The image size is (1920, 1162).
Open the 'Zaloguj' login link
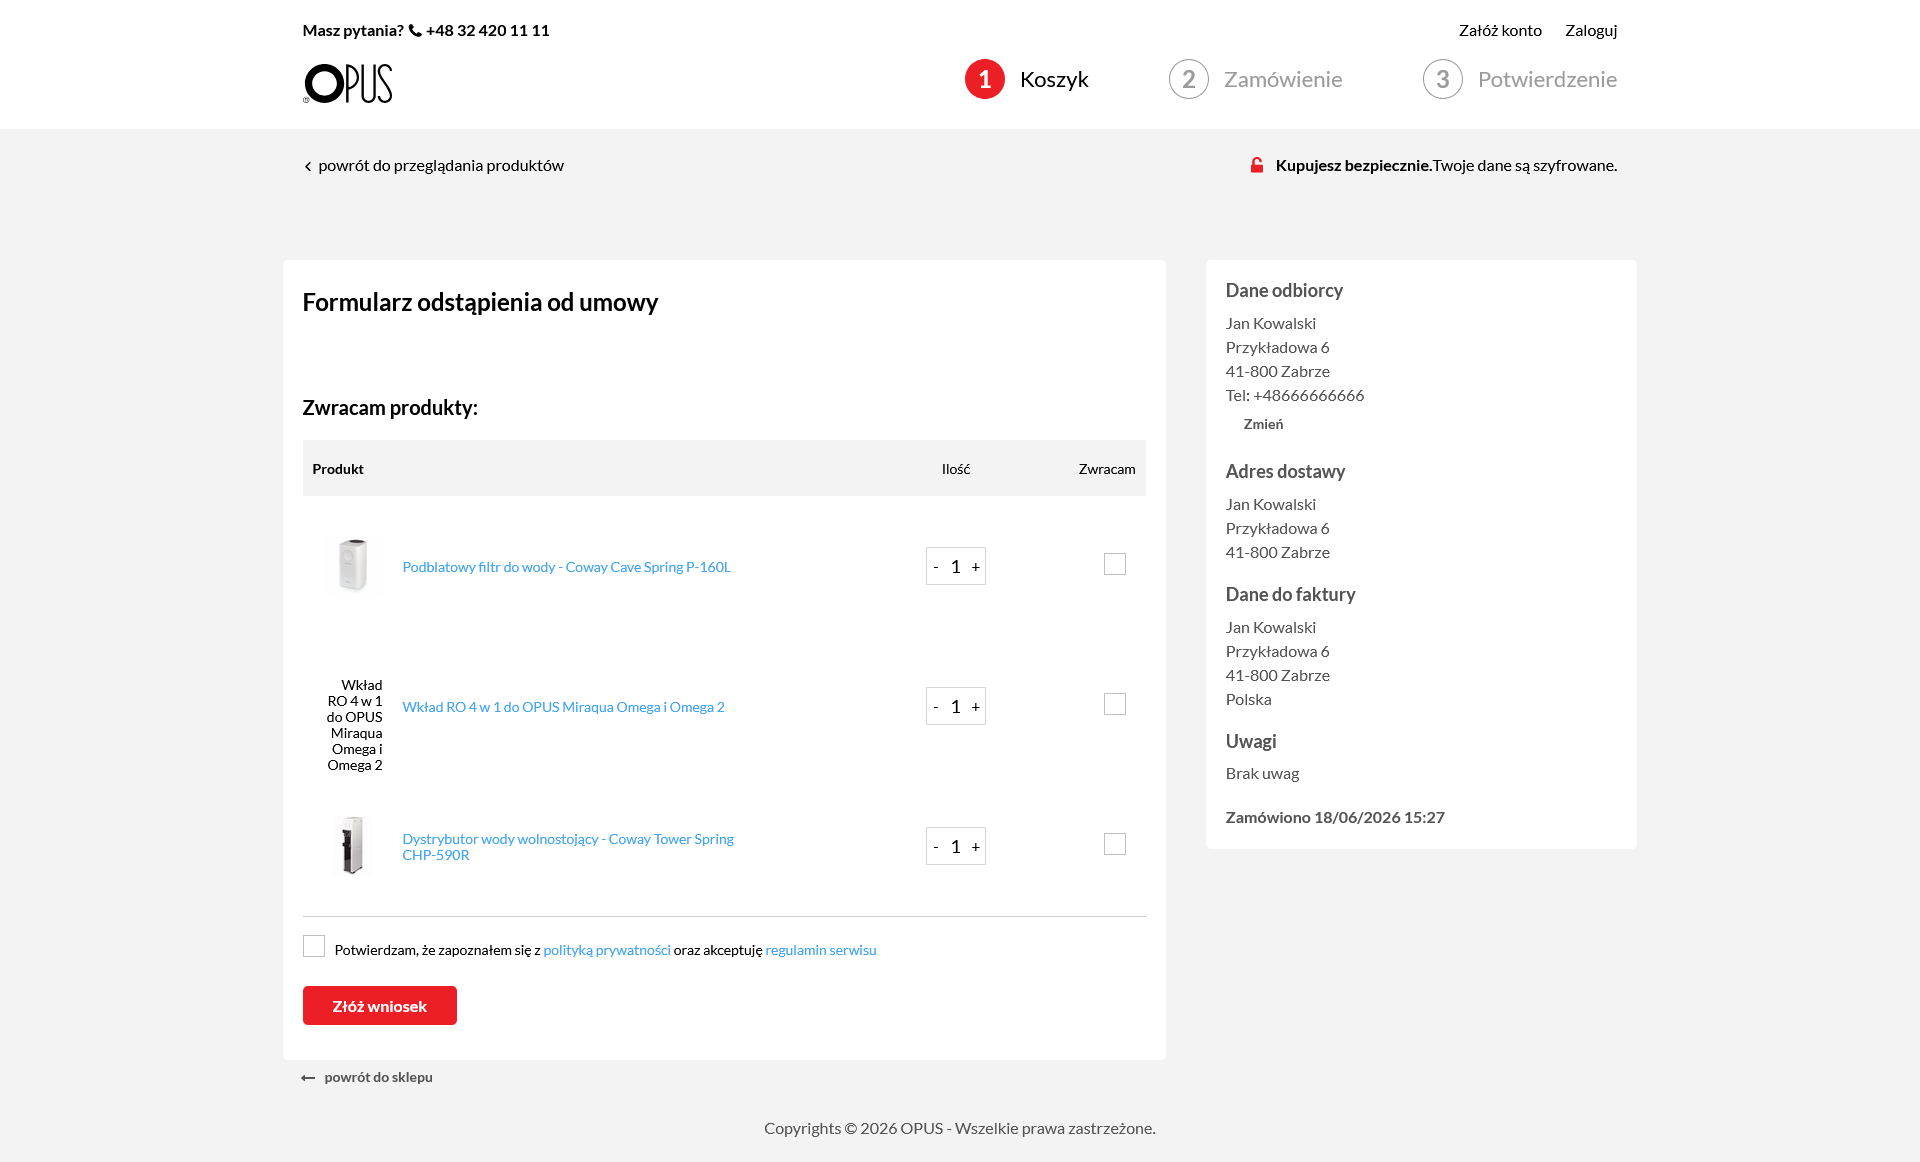coord(1591,30)
